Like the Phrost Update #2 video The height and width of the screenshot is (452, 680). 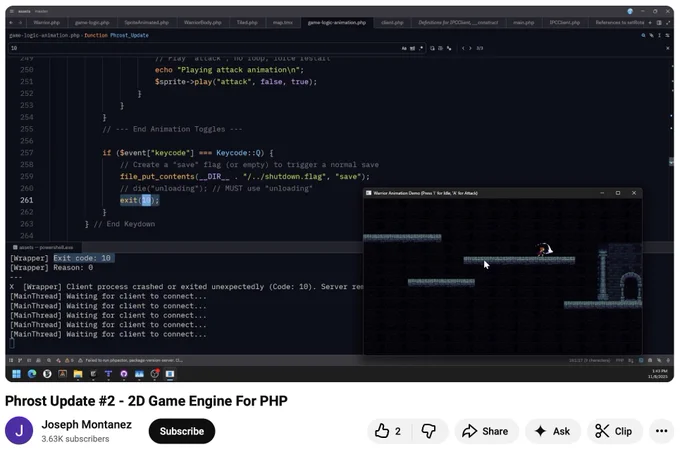[x=388, y=431]
